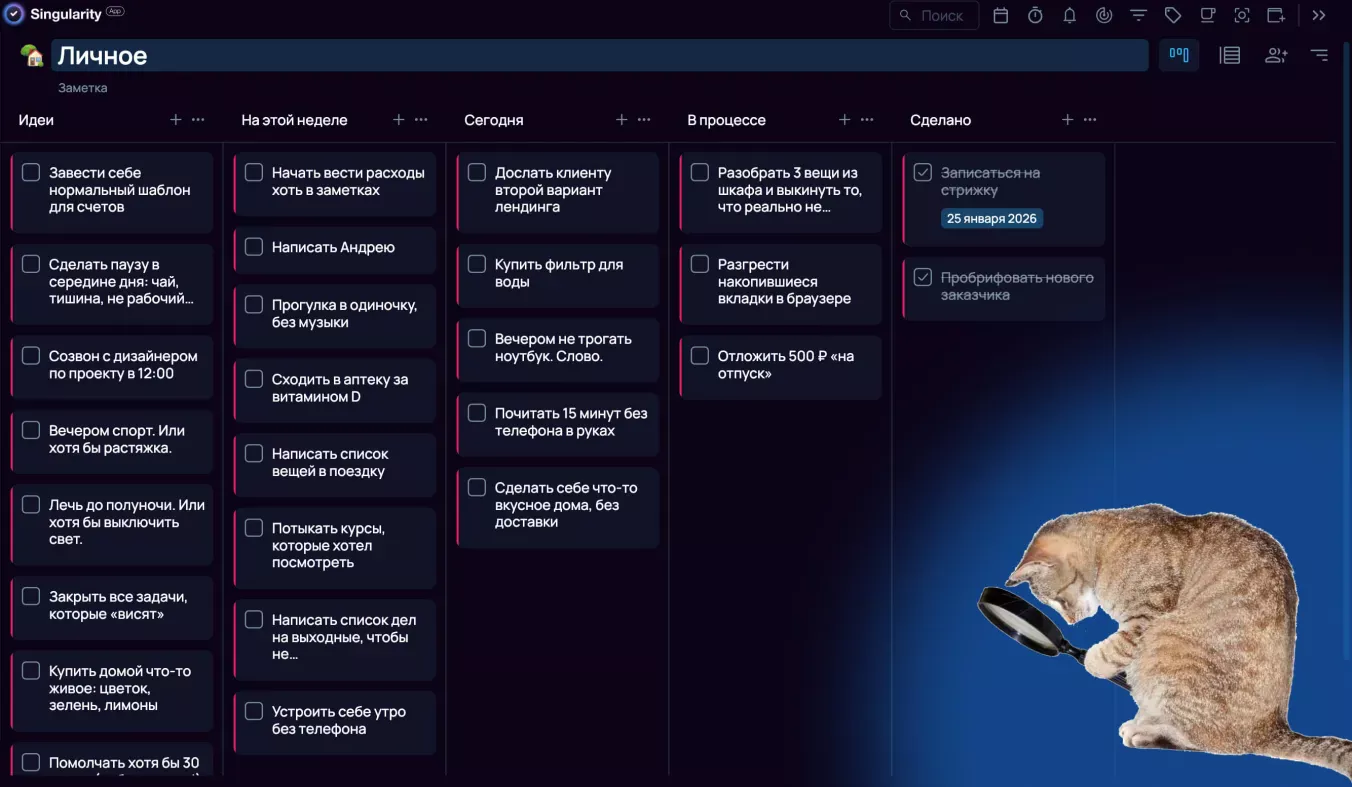This screenshot has width=1352, height=787.
Task: Click the coffee cup icon
Action: 1208,15
